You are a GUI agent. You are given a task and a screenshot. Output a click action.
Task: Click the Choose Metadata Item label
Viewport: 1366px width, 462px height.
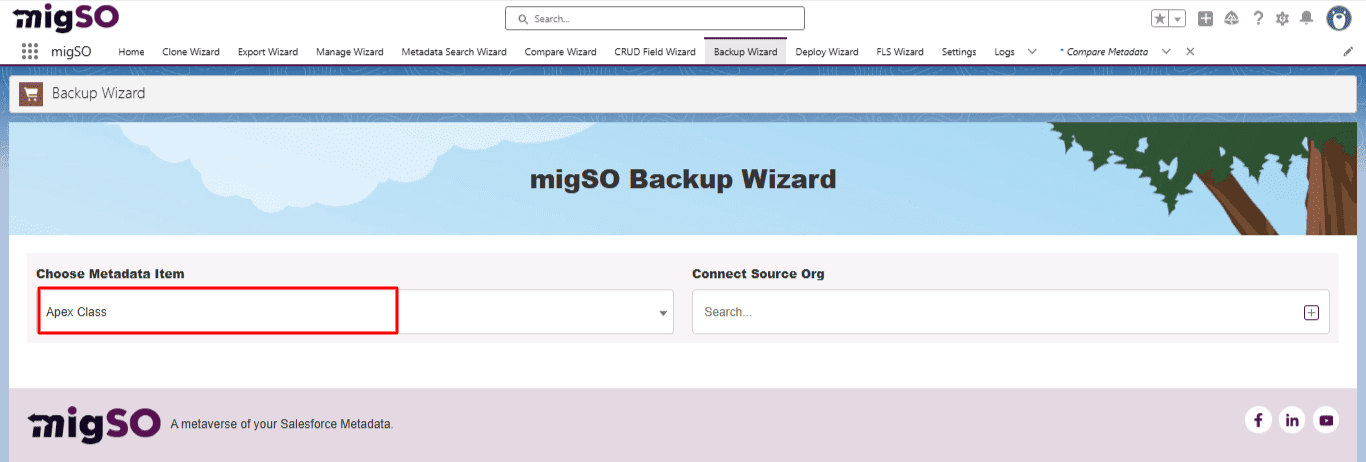pyautogui.click(x=110, y=274)
